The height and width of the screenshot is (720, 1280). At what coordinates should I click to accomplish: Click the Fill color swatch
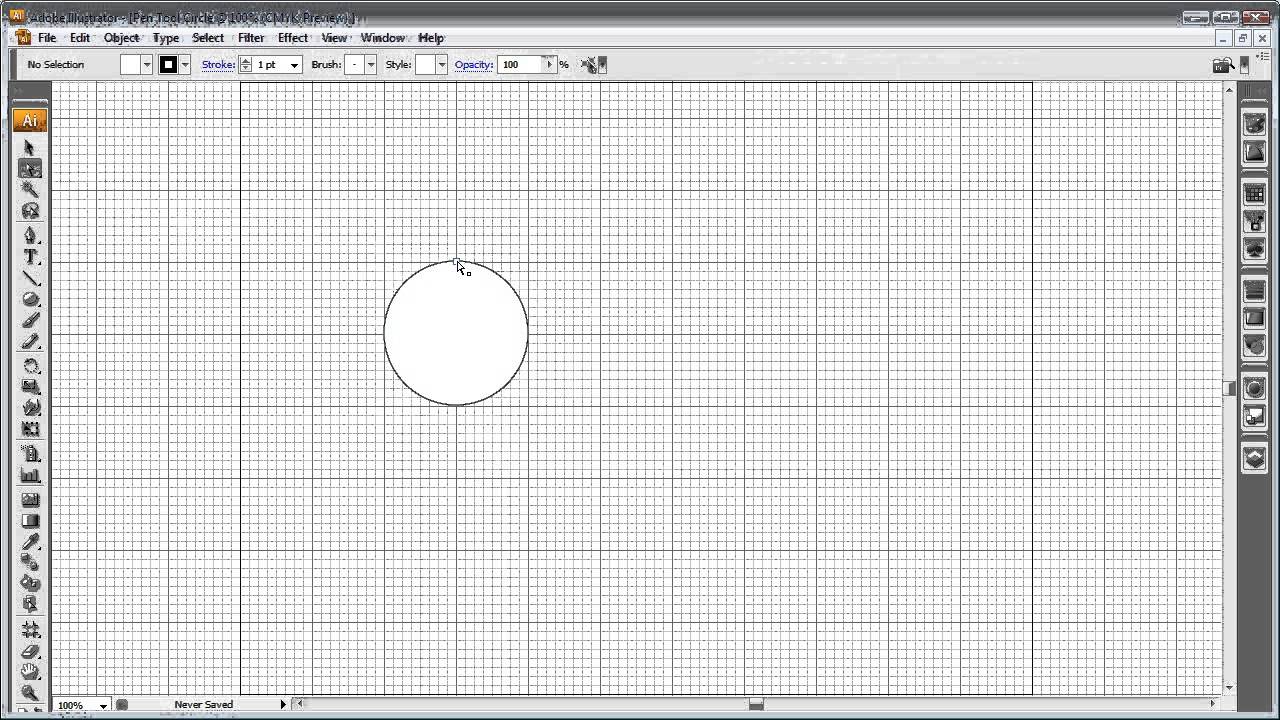click(x=131, y=65)
